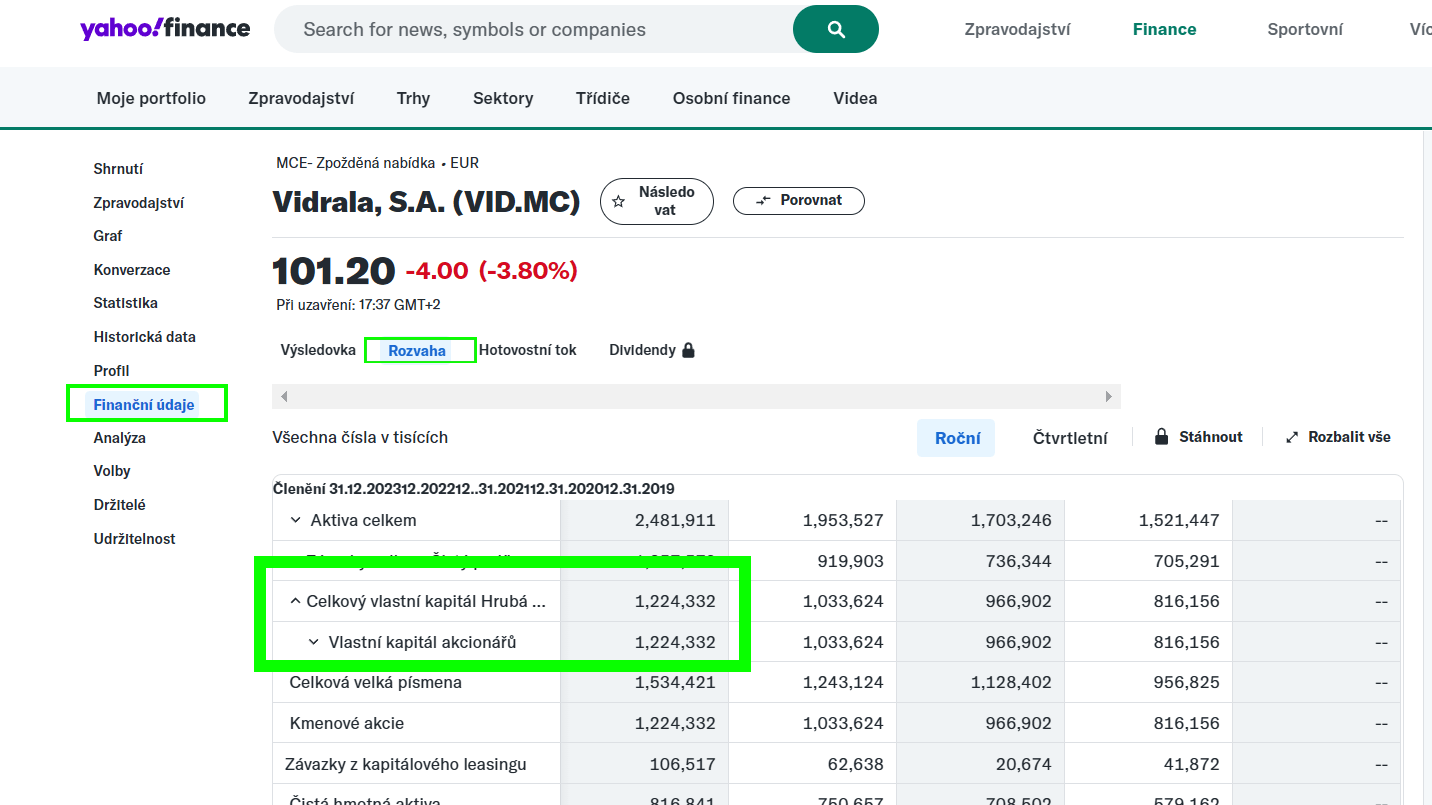The height and width of the screenshot is (805, 1432).
Task: Click the right arrow on the table scrollbar
Action: pyautogui.click(x=1107, y=396)
